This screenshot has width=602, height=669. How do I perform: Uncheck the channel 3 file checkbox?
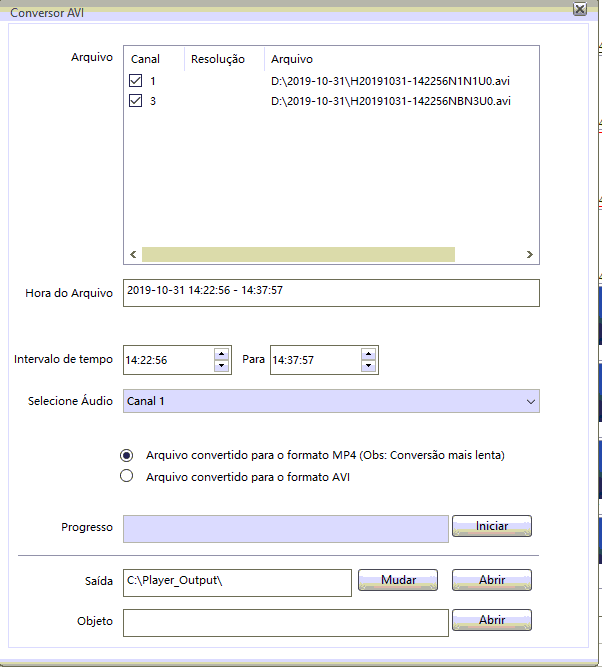click(x=136, y=102)
